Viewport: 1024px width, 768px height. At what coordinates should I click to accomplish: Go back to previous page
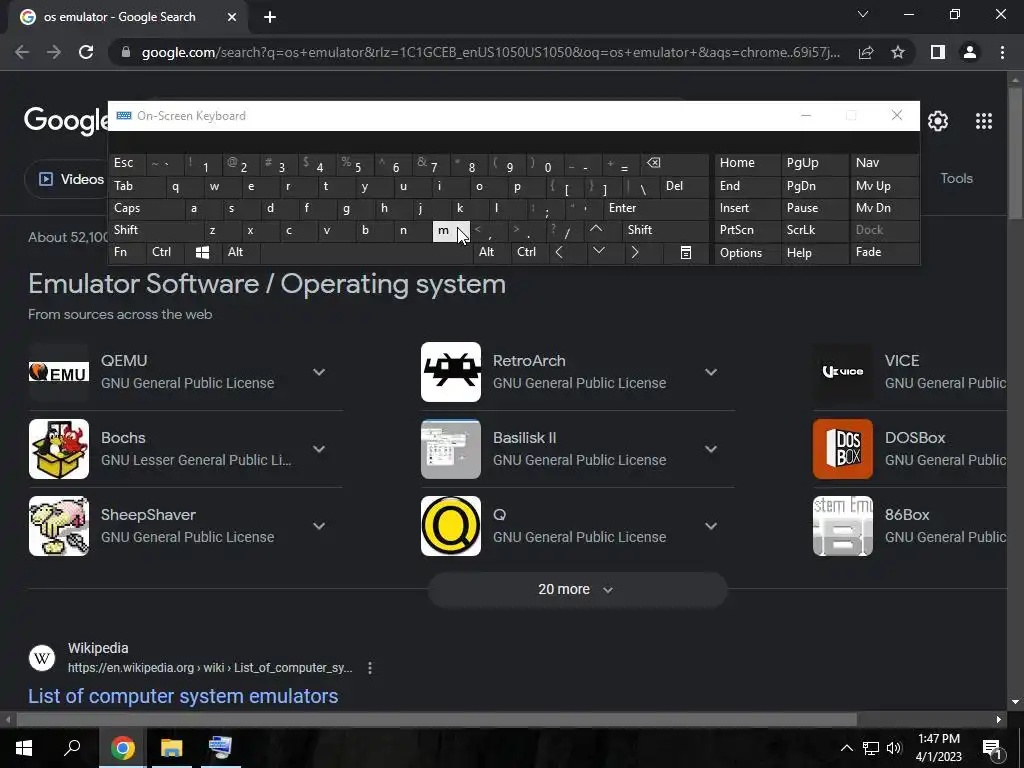22,52
